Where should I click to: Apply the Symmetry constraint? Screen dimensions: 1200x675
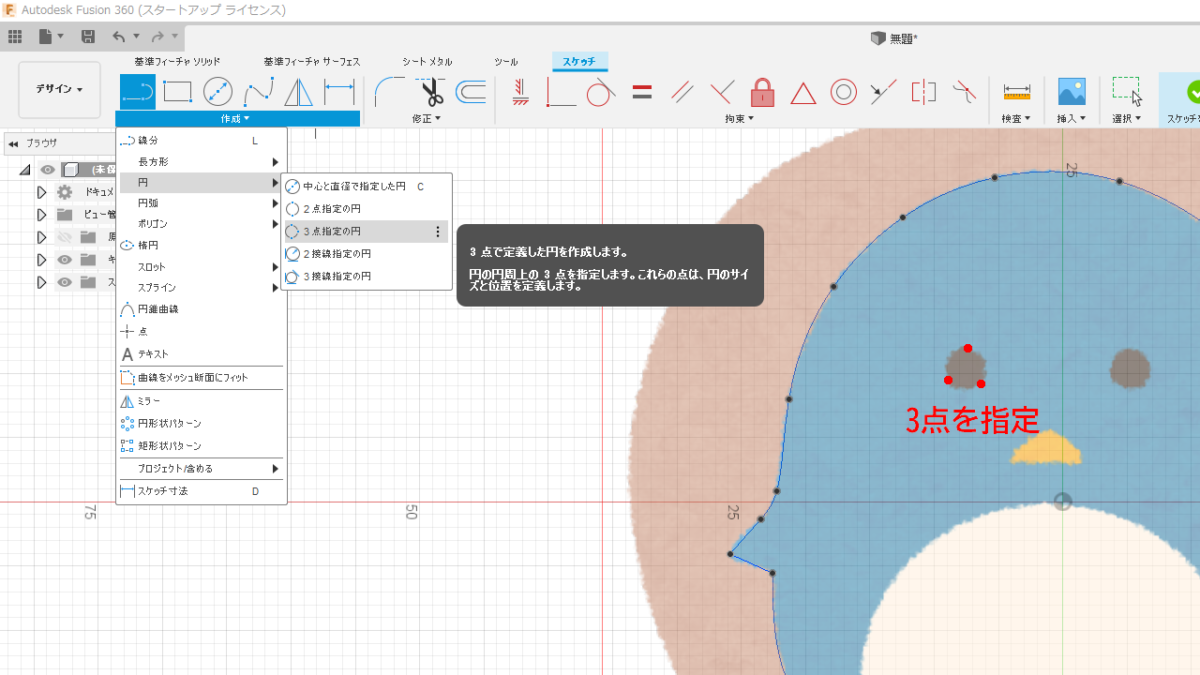coord(923,92)
